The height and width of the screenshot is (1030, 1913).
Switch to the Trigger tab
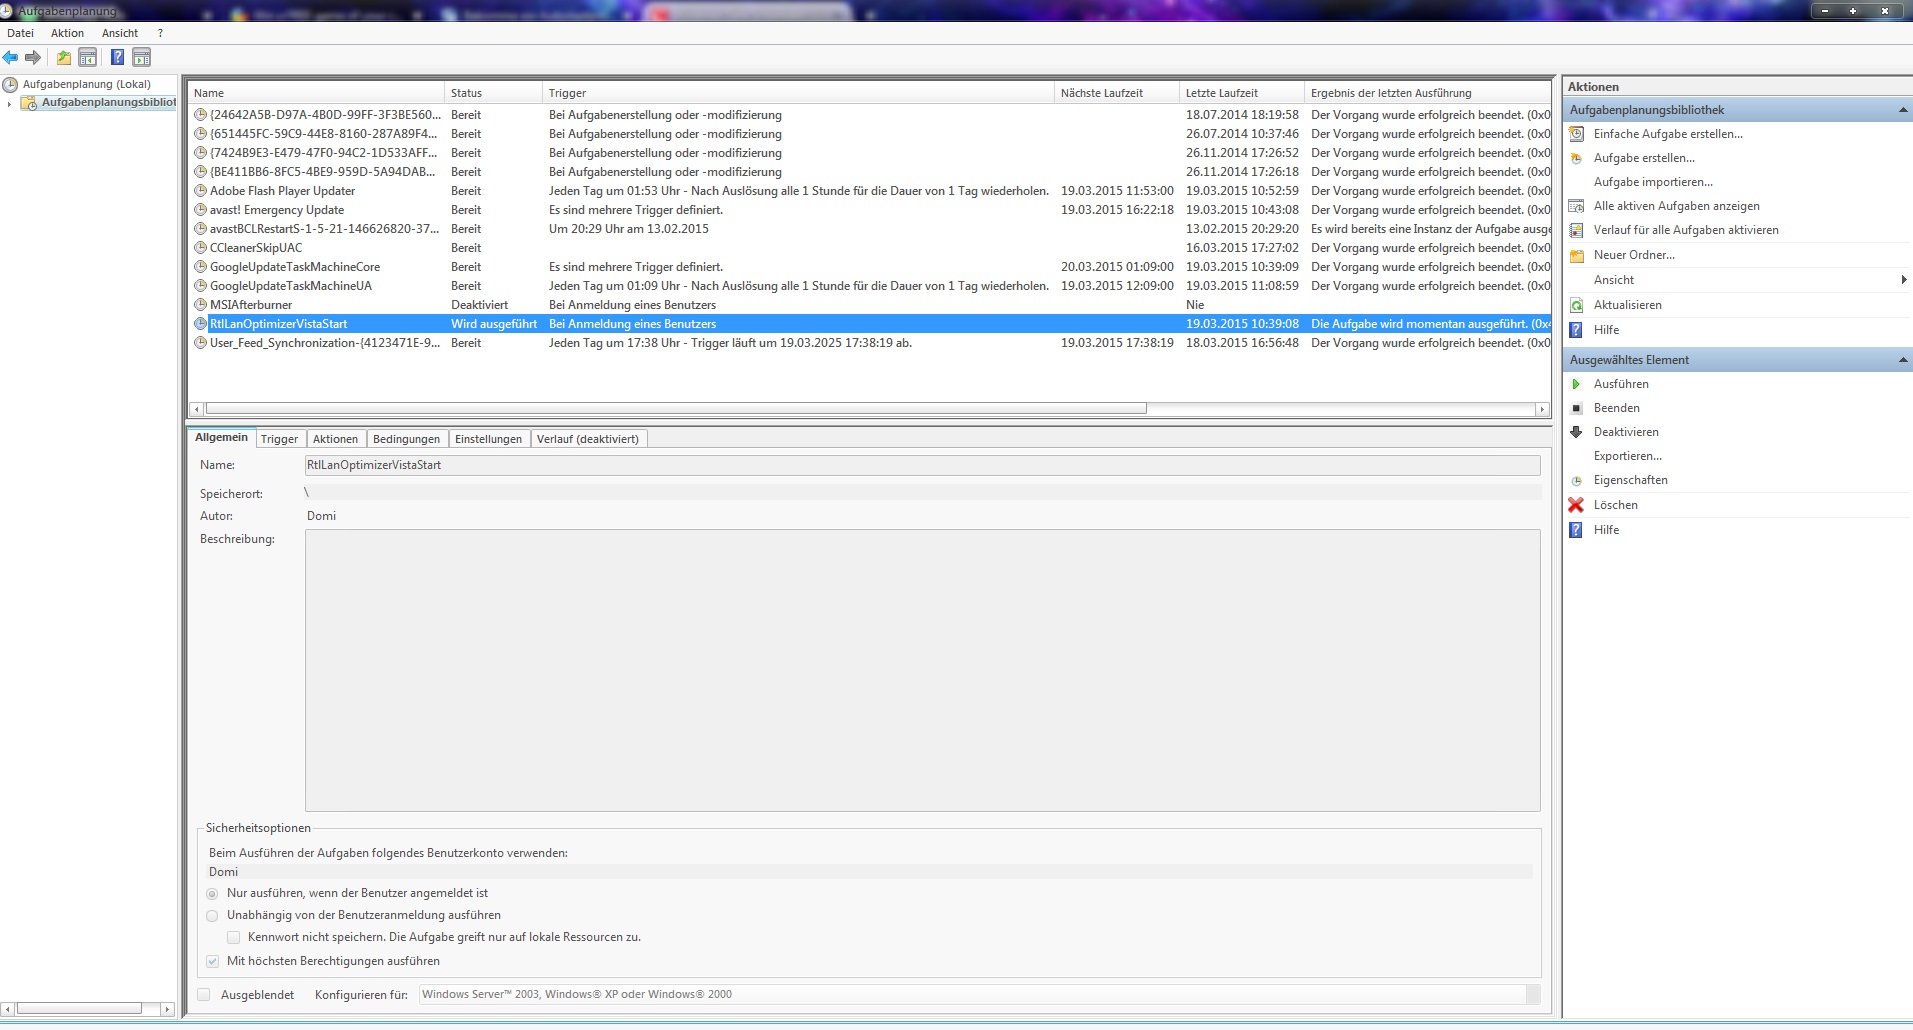tap(280, 439)
